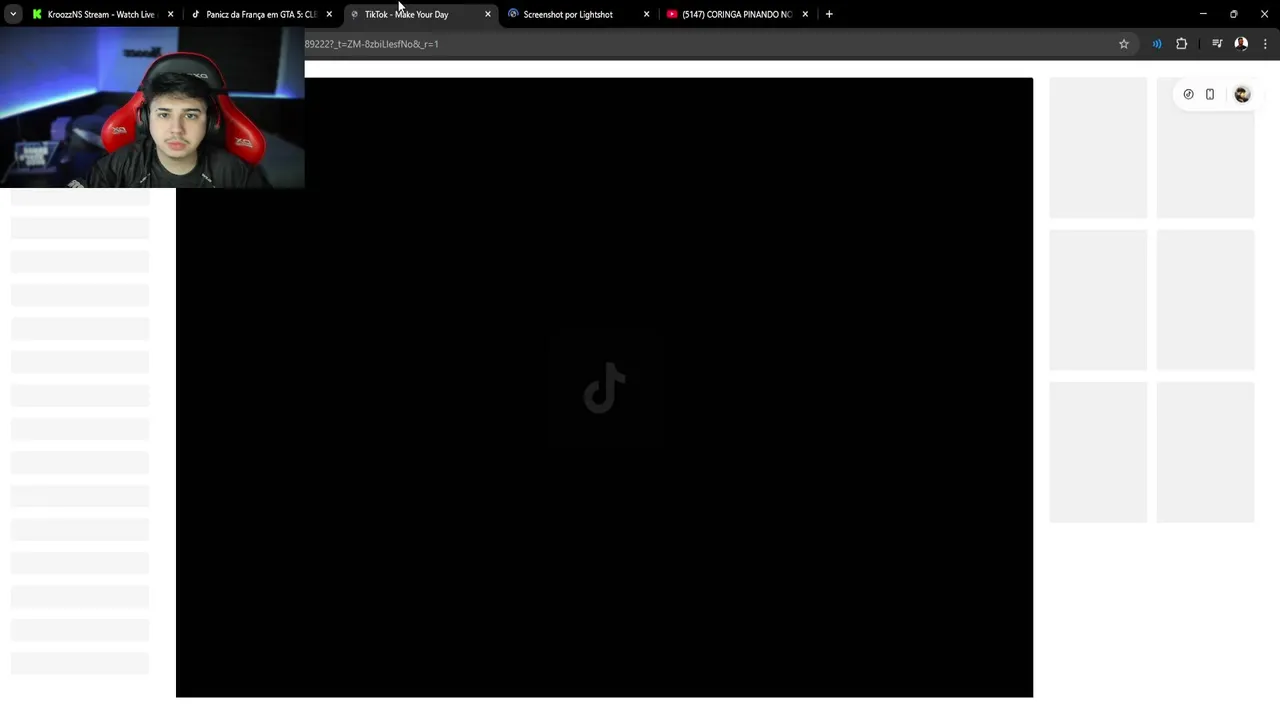
Task: Click the blue audio waves extension icon
Action: (1157, 44)
